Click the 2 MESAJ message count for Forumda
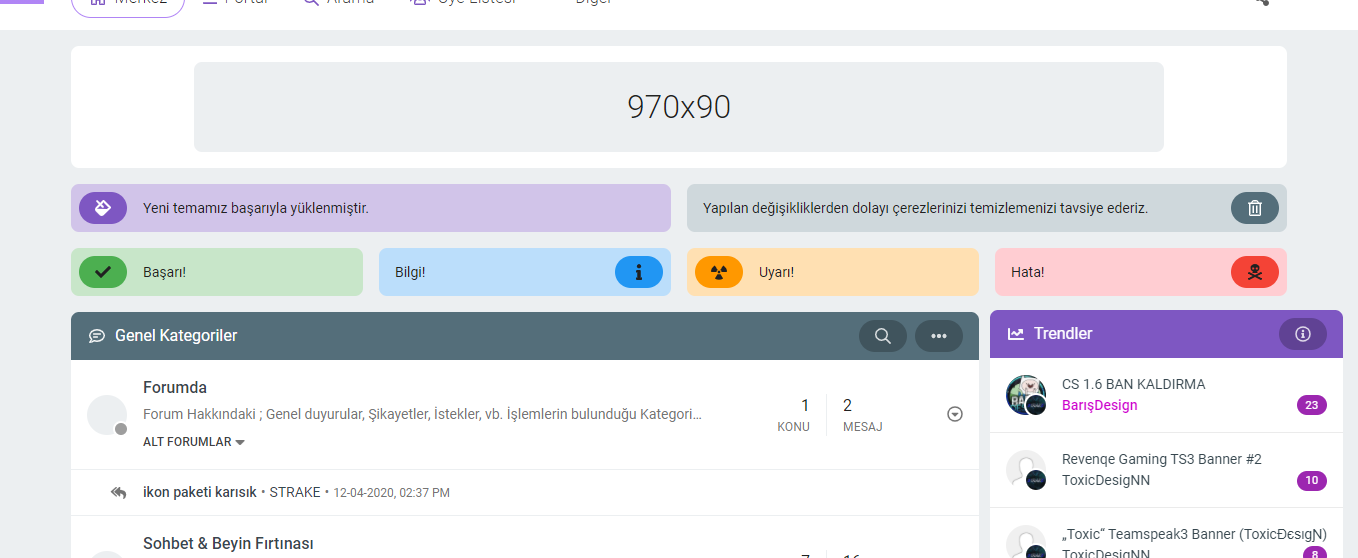The image size is (1358, 558). [862, 415]
